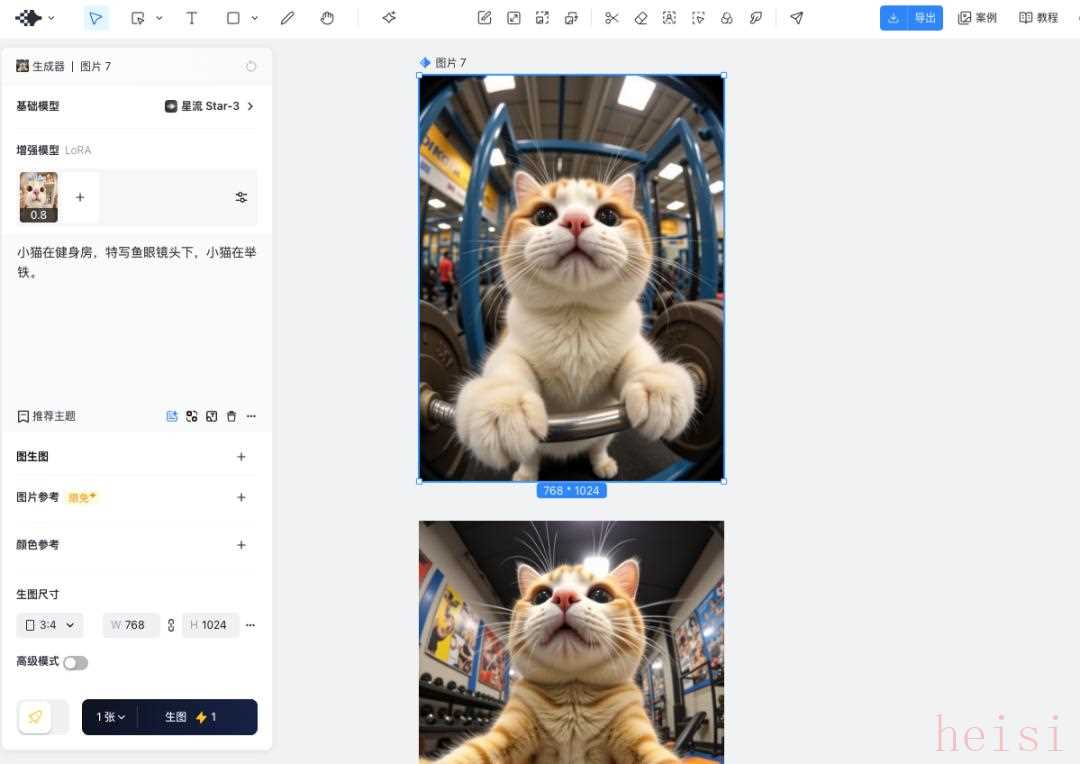Viewport: 1080px width, 764px height.
Task: Click the W 768 width input field
Action: coord(133,625)
